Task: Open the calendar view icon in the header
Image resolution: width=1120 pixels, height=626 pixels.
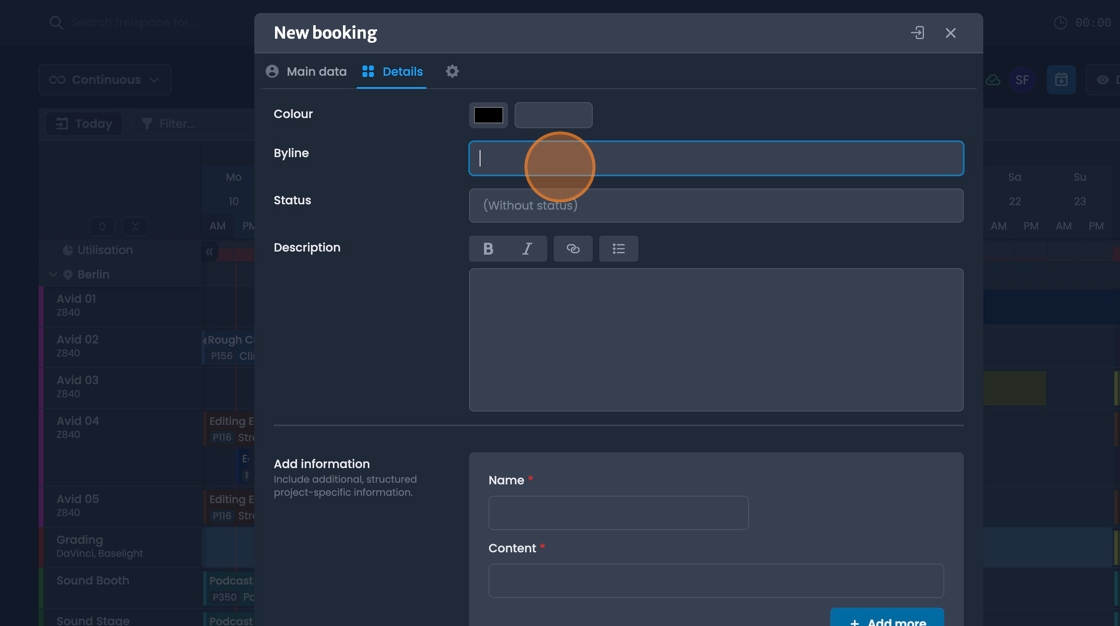Action: click(x=1061, y=79)
